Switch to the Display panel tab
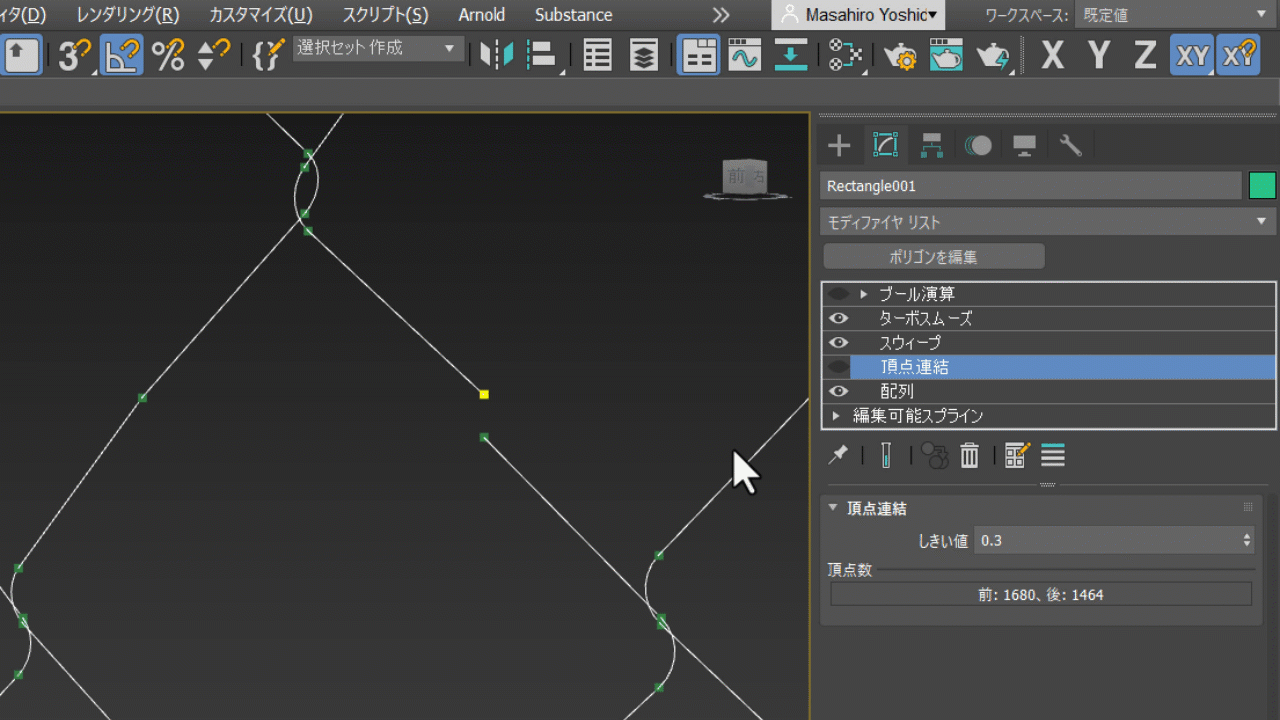Screen dimensions: 1280x720 click(1024, 146)
